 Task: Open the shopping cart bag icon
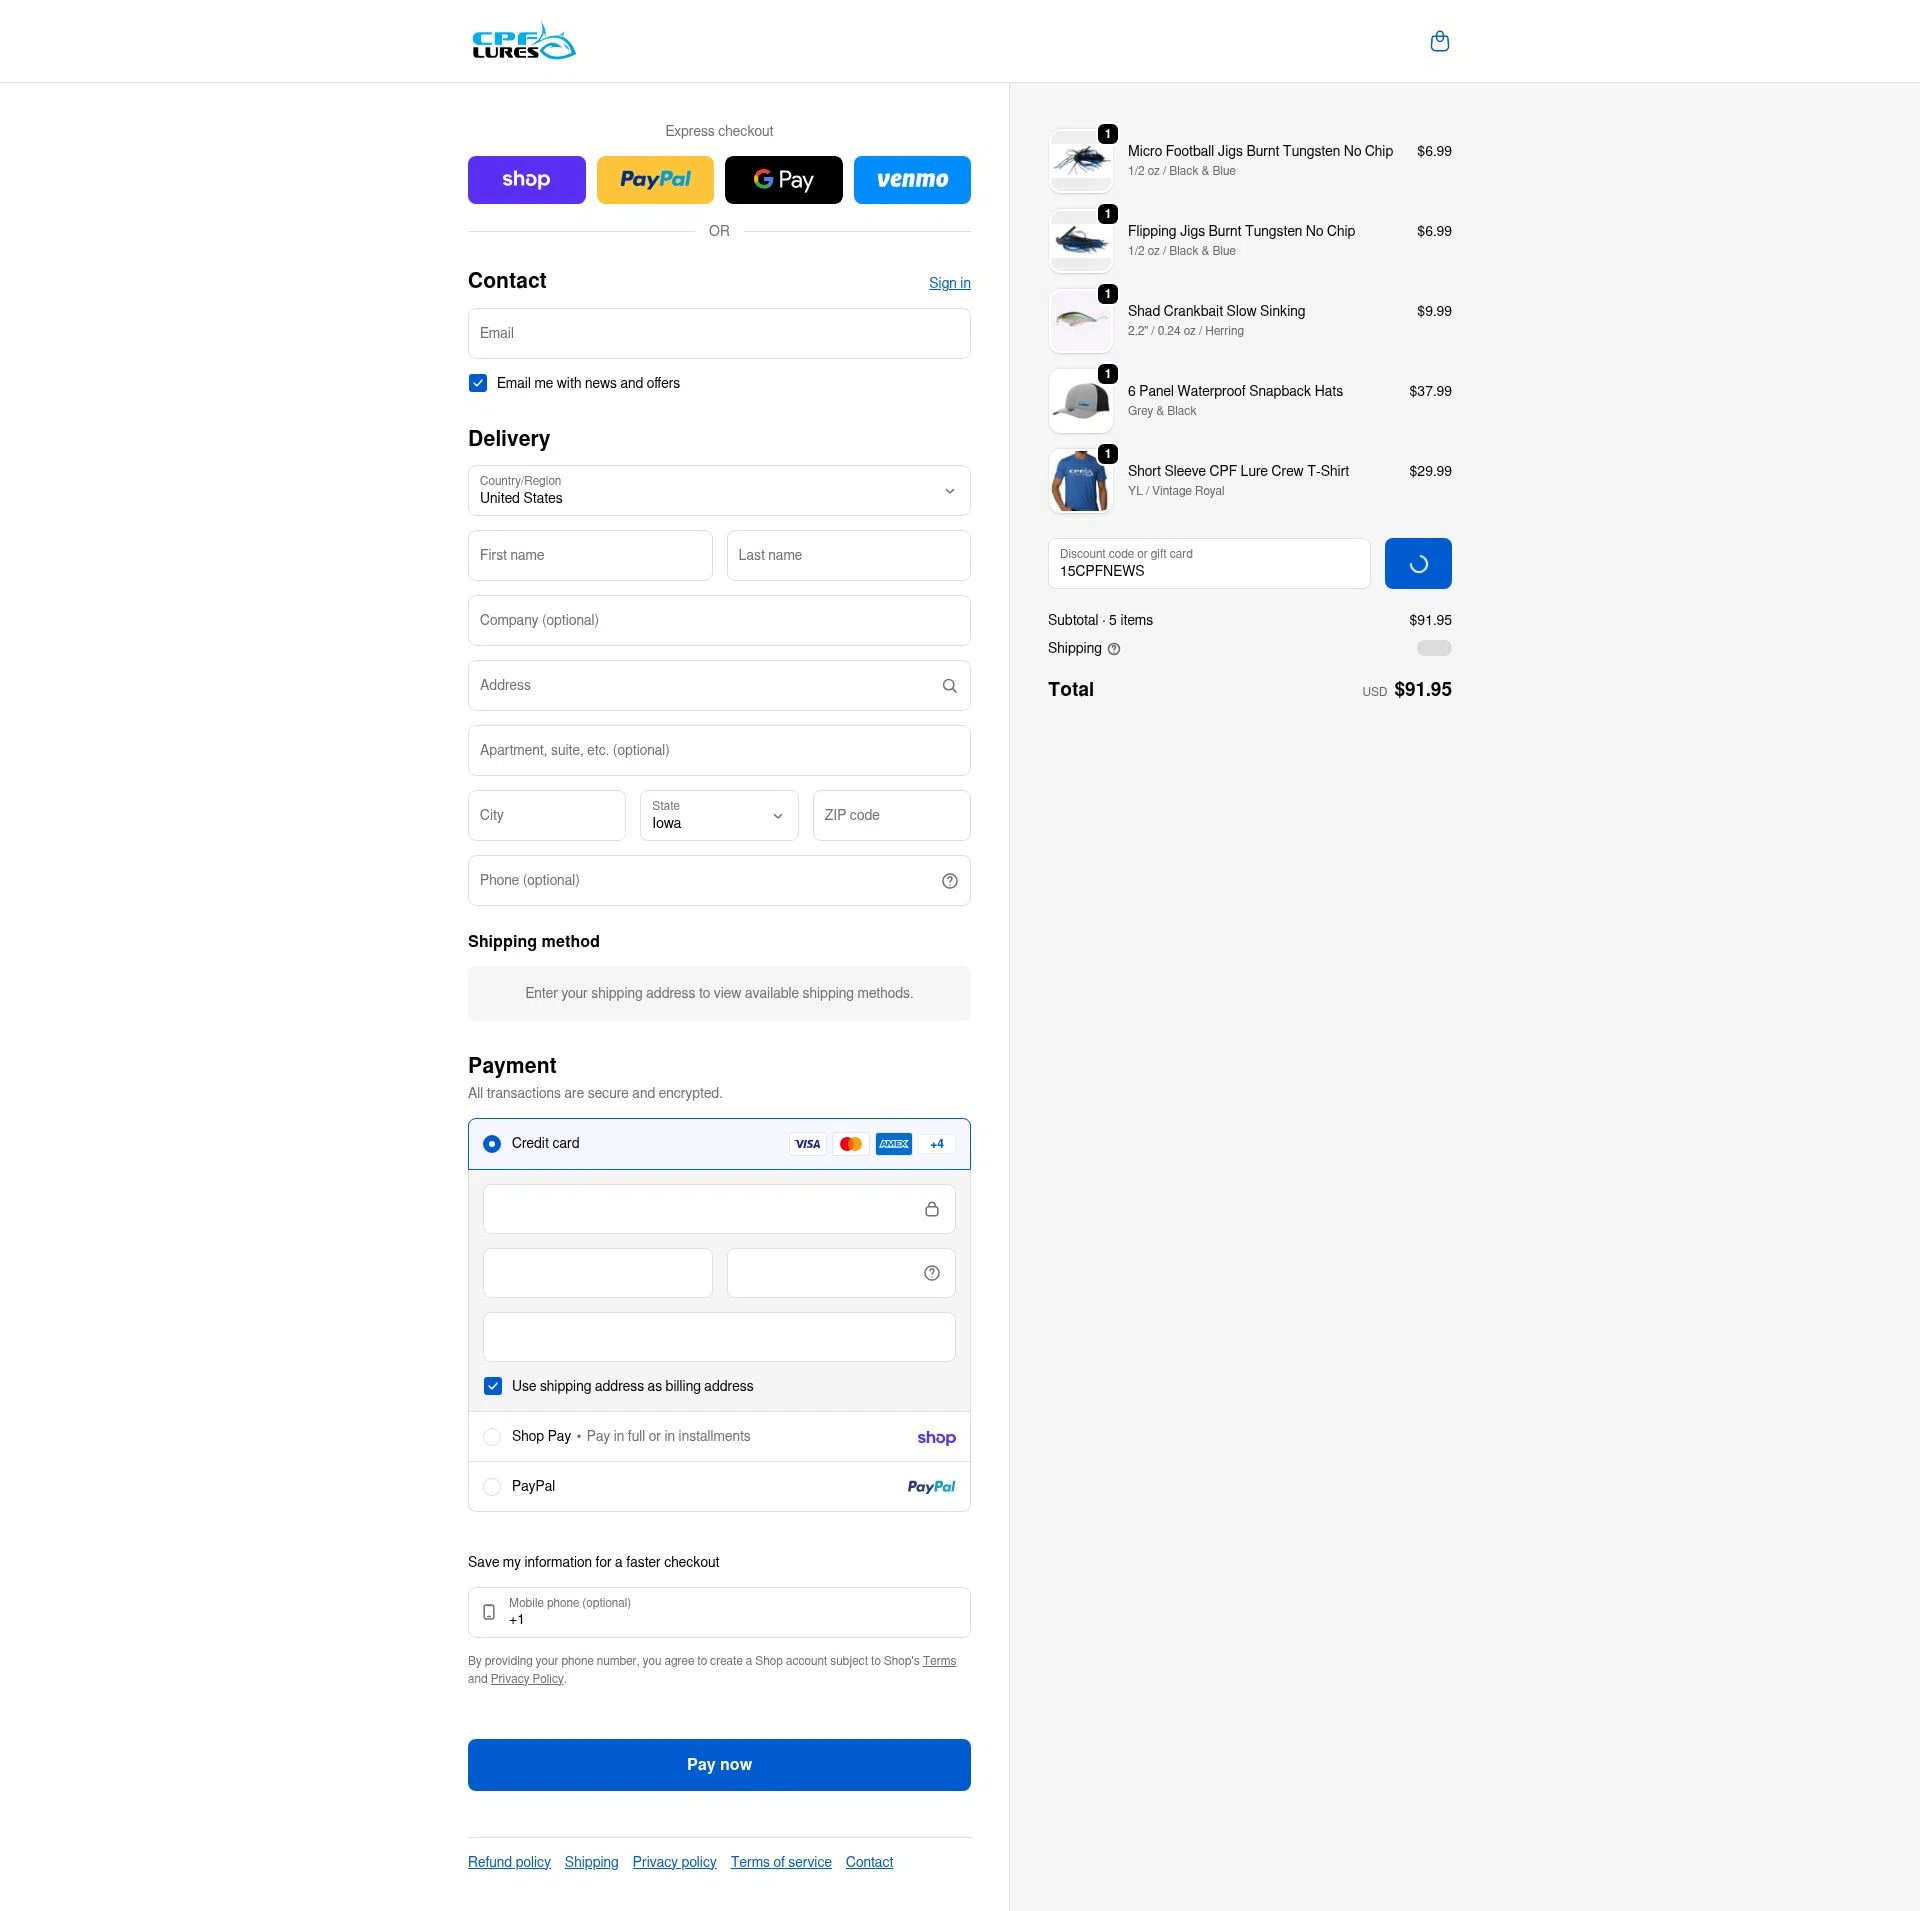click(1440, 41)
